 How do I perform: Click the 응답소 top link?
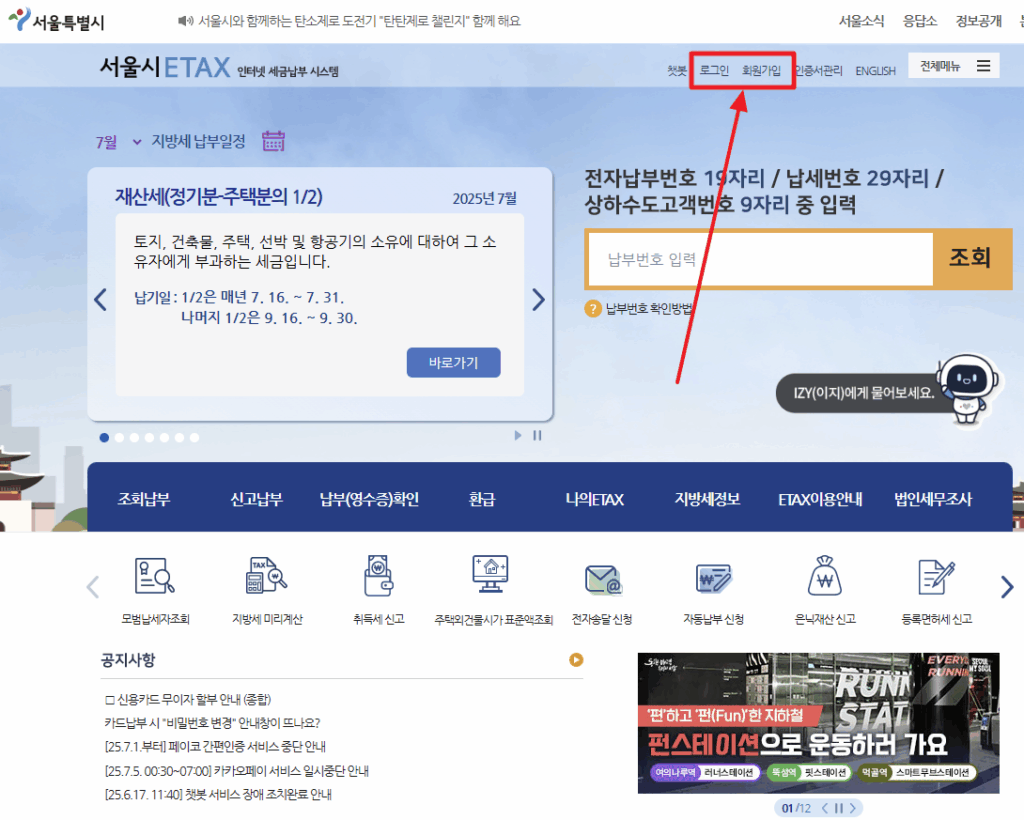tap(920, 21)
